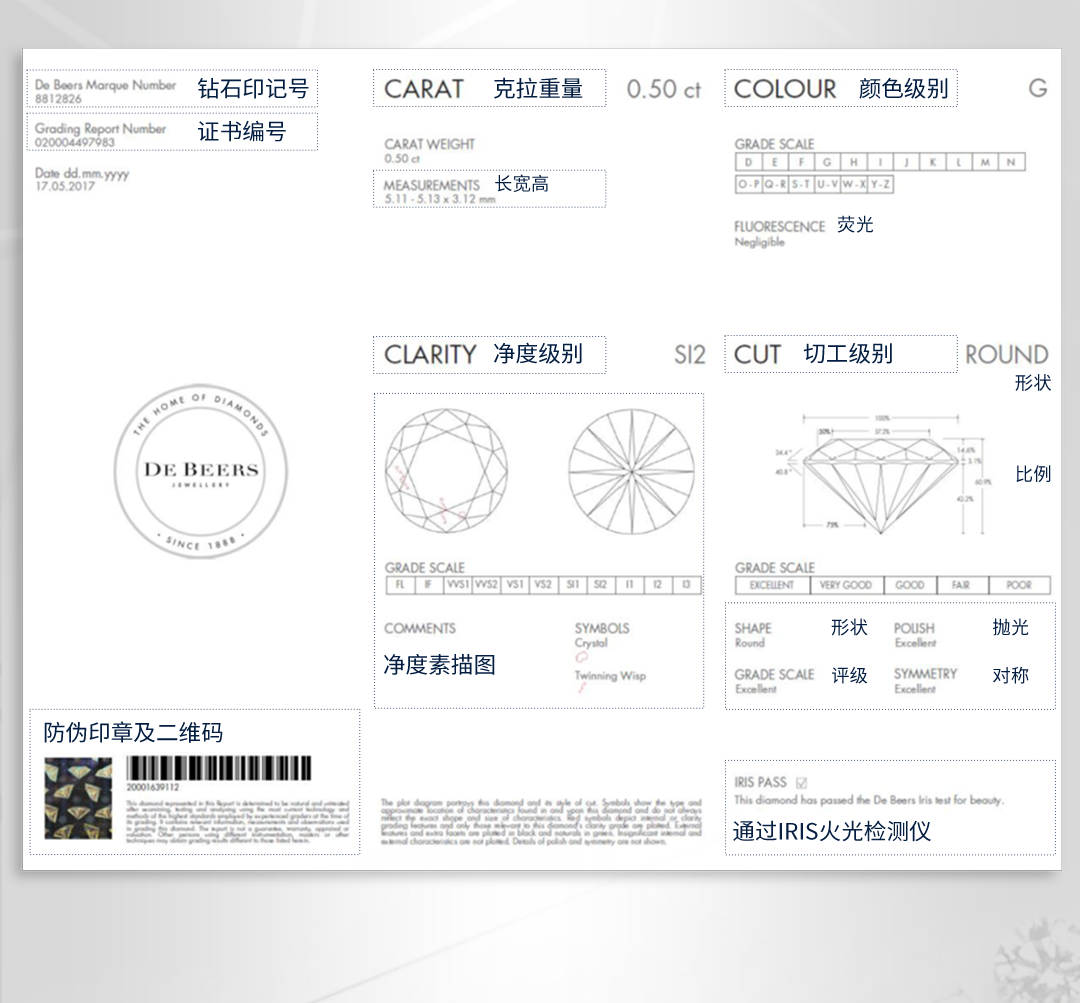Click the marque number 8812826
This screenshot has width=1080, height=1003.
[58, 99]
